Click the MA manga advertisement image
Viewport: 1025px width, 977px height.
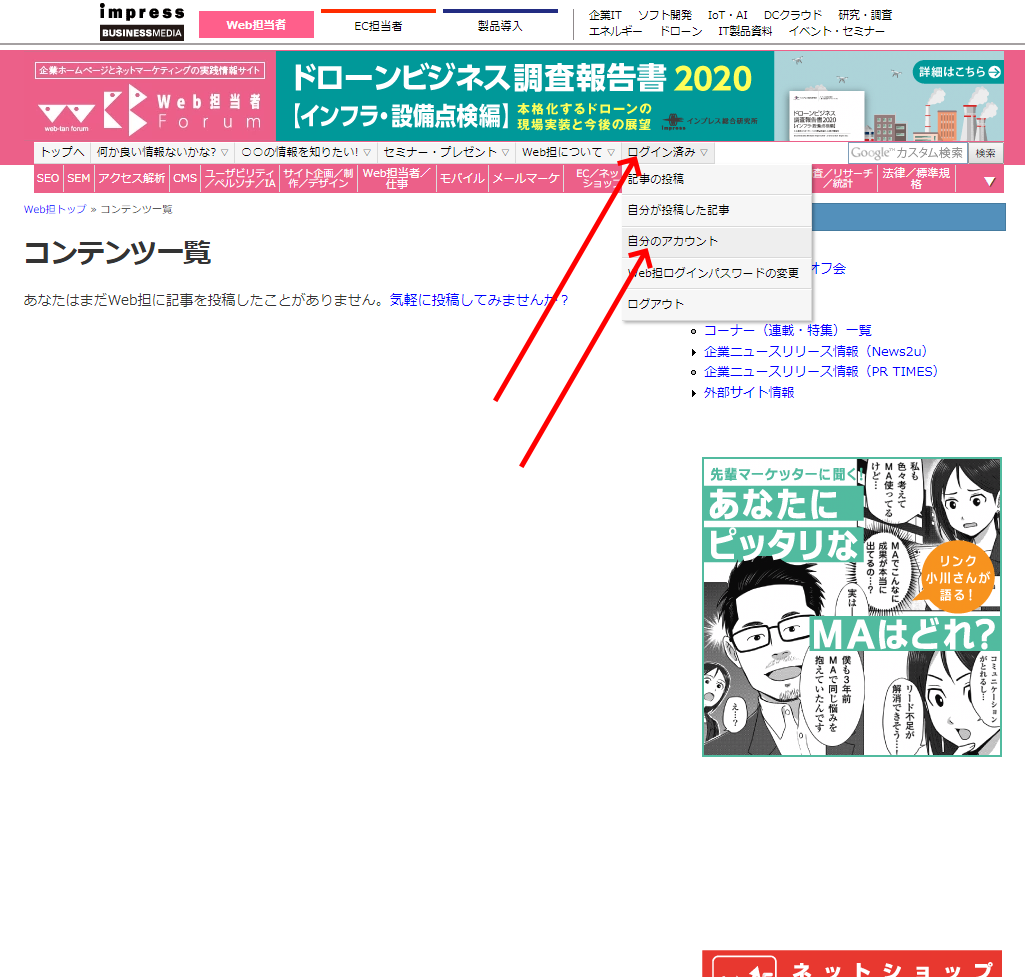[x=851, y=607]
